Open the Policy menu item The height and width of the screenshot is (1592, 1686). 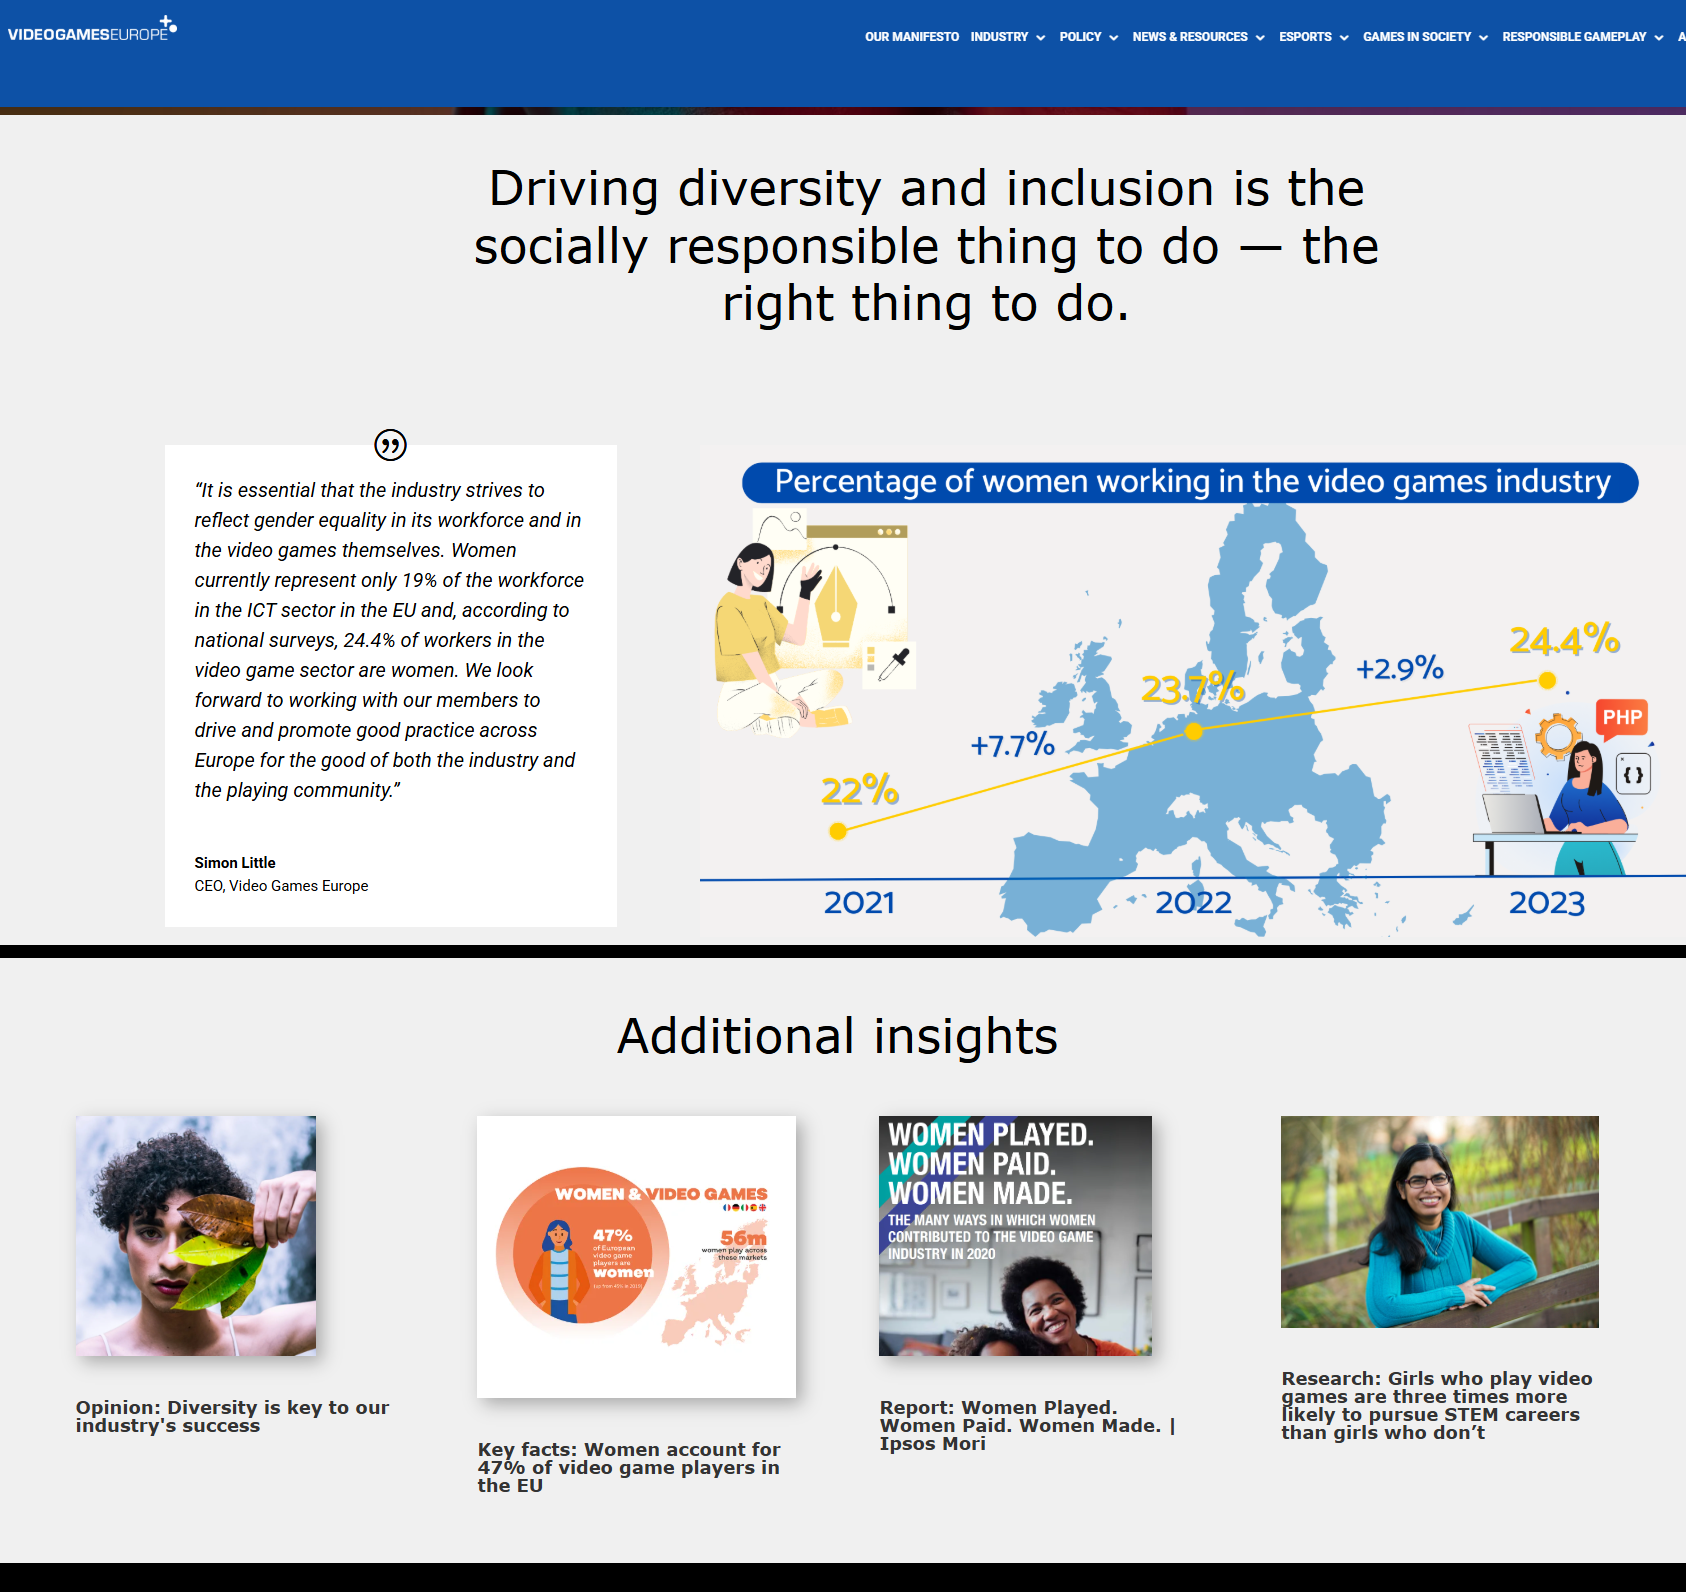coord(1080,37)
